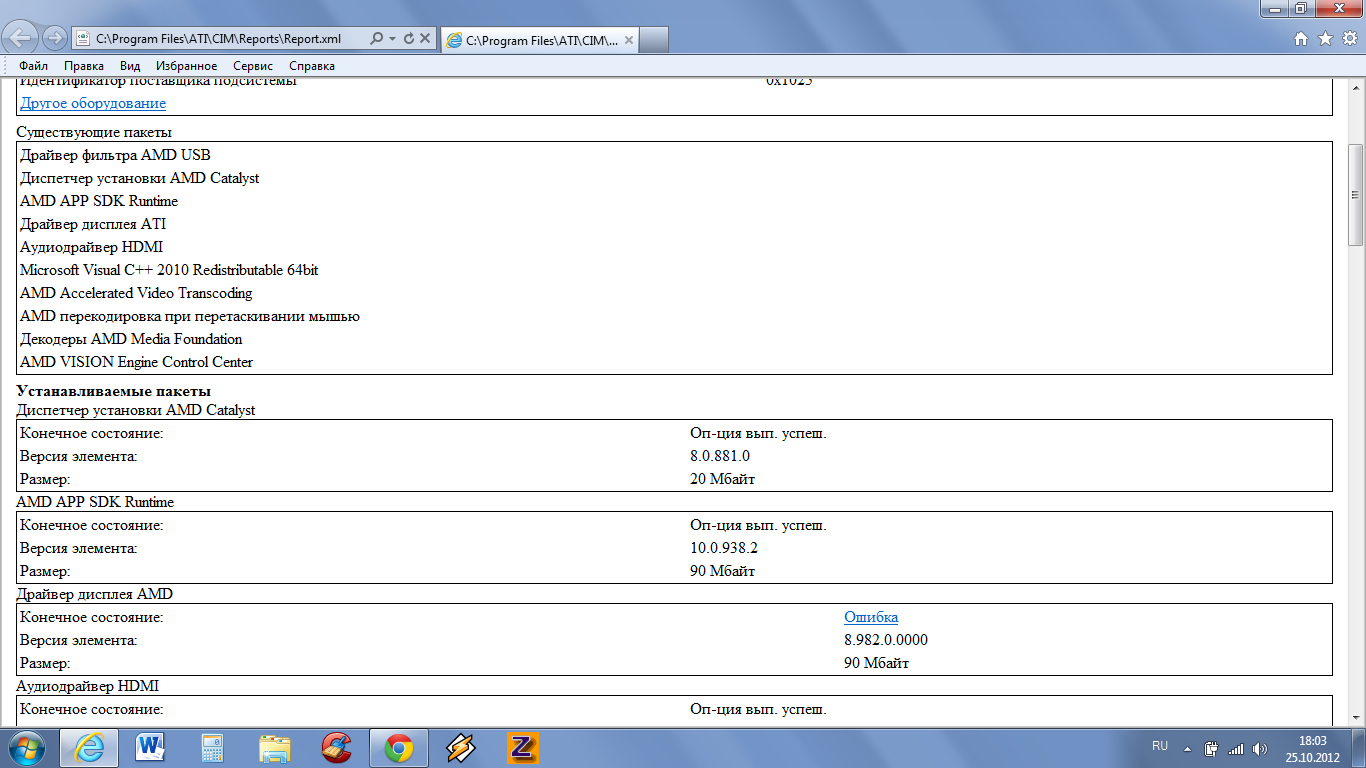Show hidden tray icons arrow
This screenshot has height=768, width=1366.
[x=1188, y=747]
